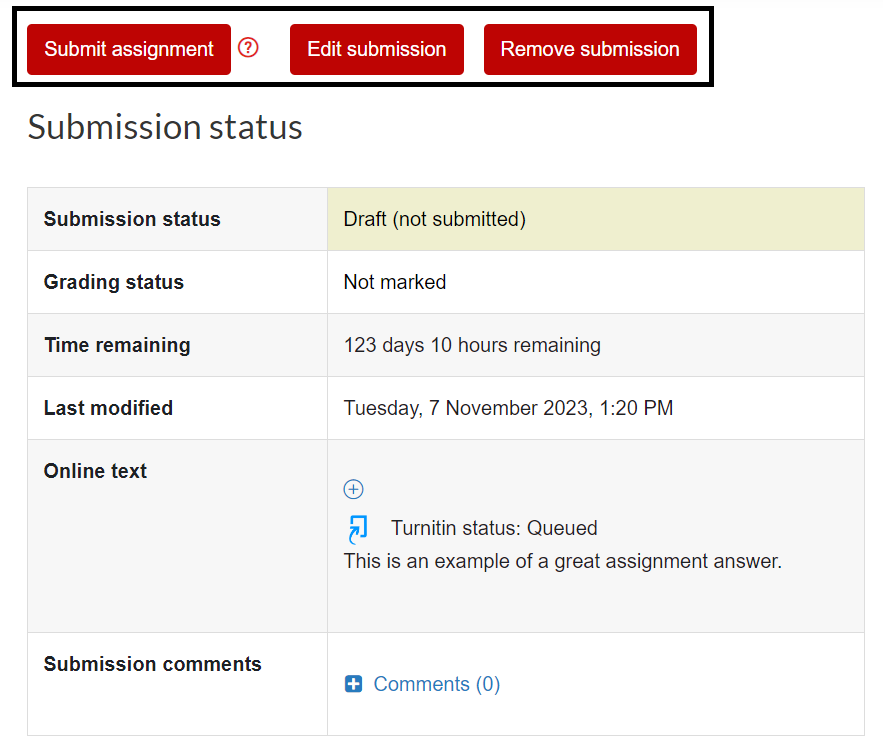Select the 'This is an example' answer text
Image resolution: width=883 pixels, height=756 pixels.
tap(563, 561)
